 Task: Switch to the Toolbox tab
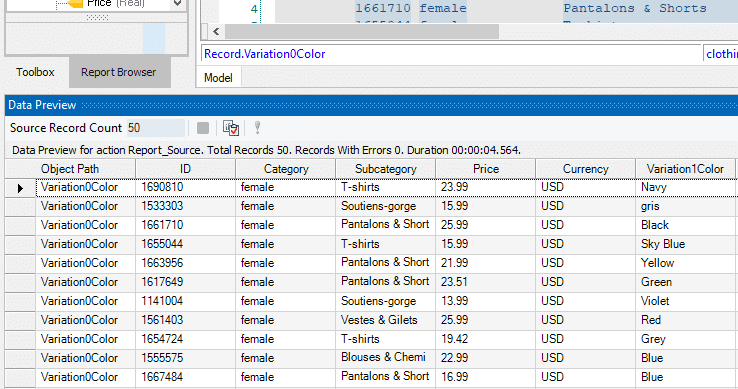pos(35,72)
